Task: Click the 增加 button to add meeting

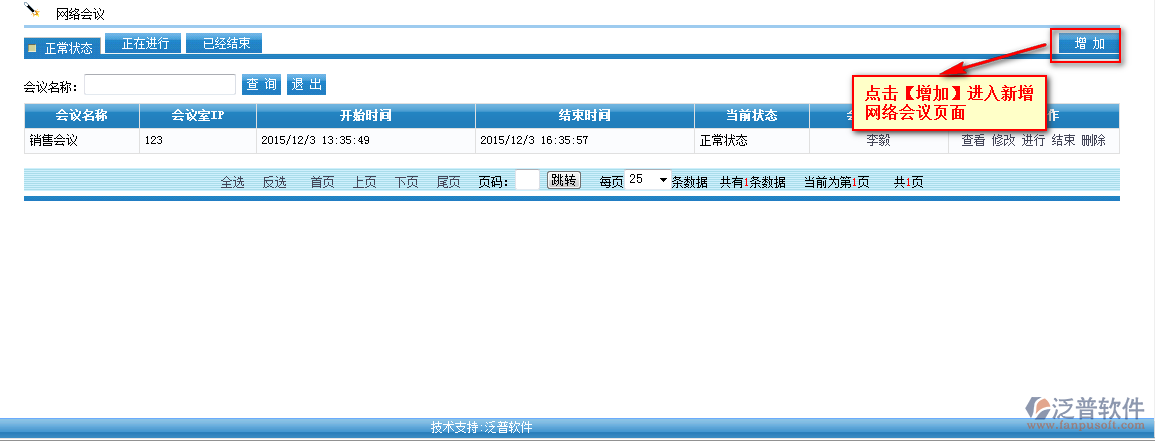Action: click(x=1089, y=43)
